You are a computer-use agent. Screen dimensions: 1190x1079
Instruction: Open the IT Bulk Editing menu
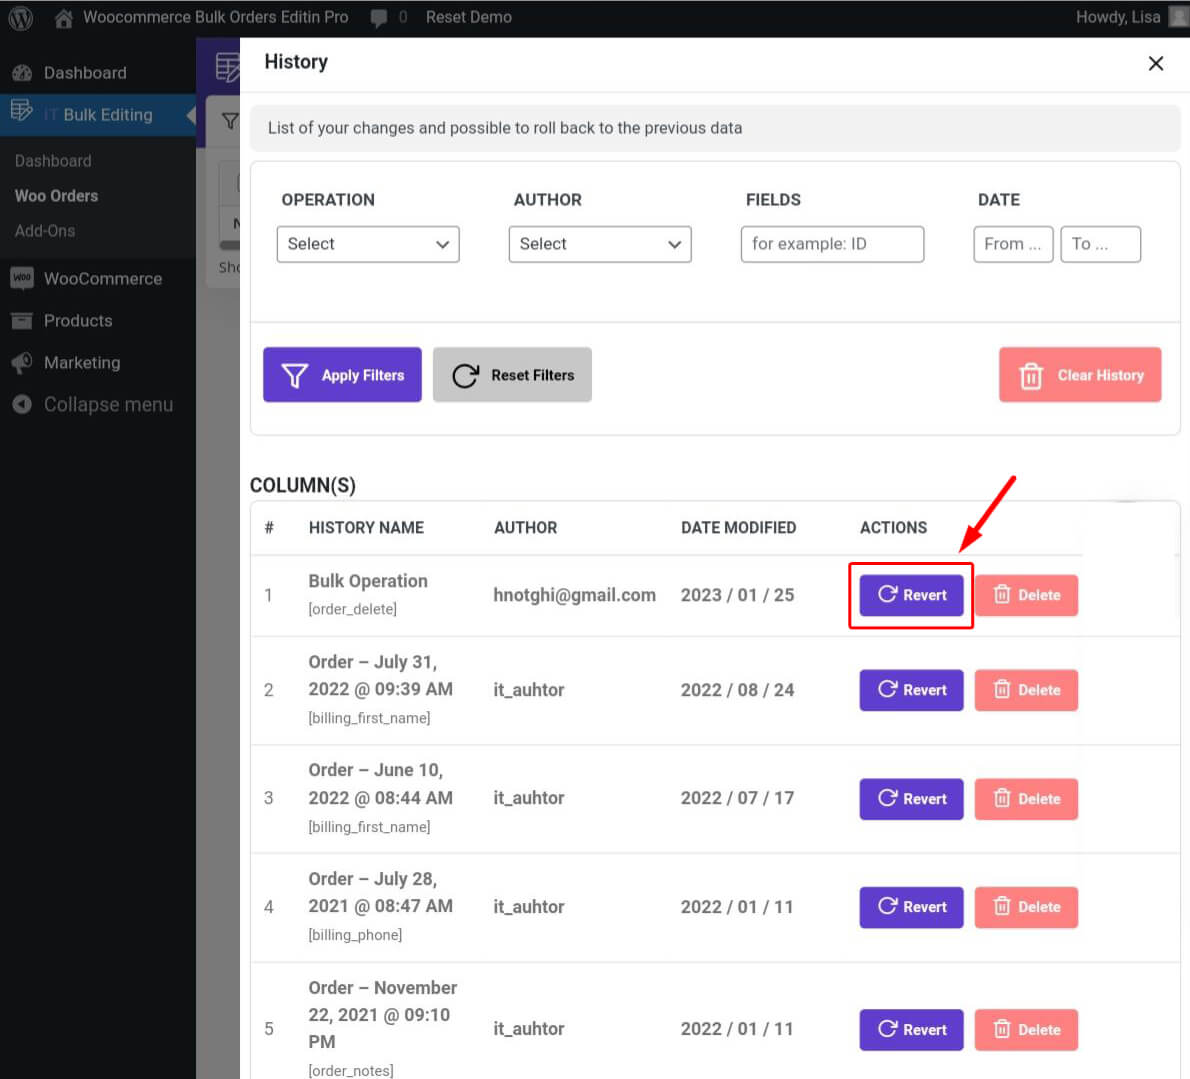tap(98, 115)
